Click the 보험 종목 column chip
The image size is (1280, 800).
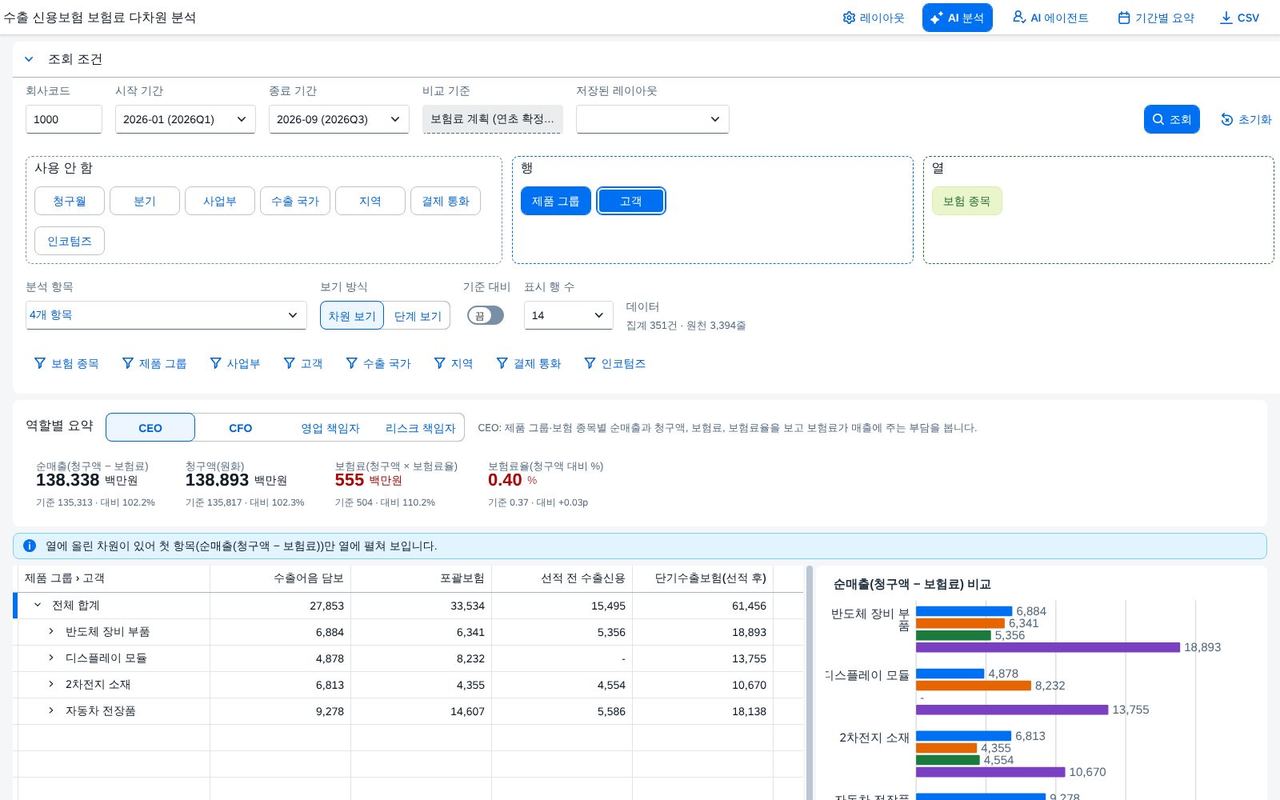coord(967,201)
